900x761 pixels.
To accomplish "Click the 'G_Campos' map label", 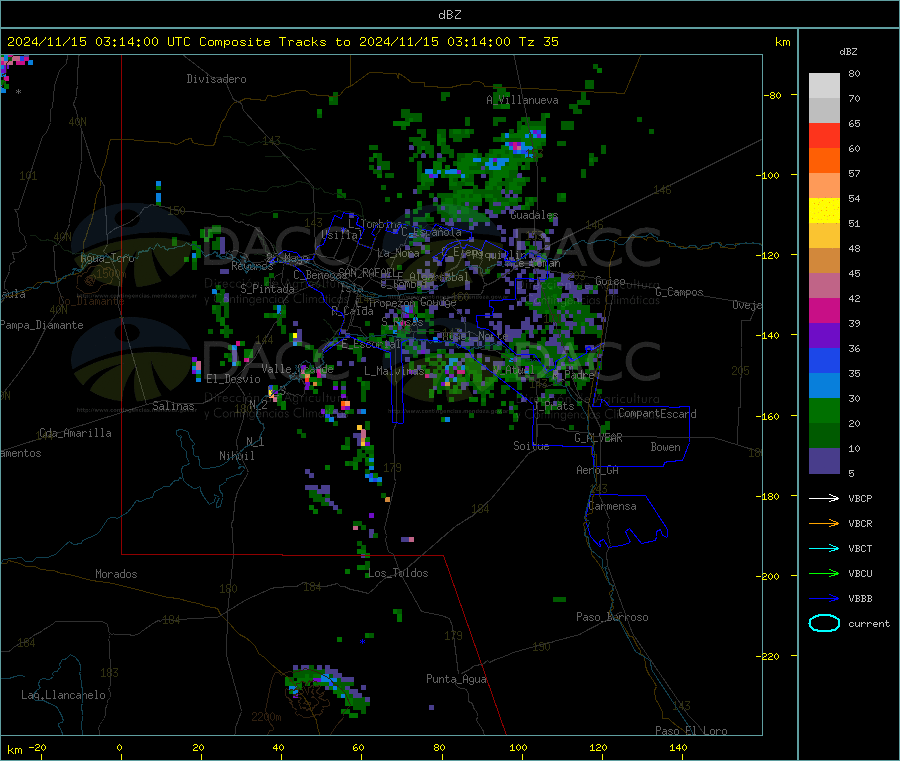I will 679,292.
